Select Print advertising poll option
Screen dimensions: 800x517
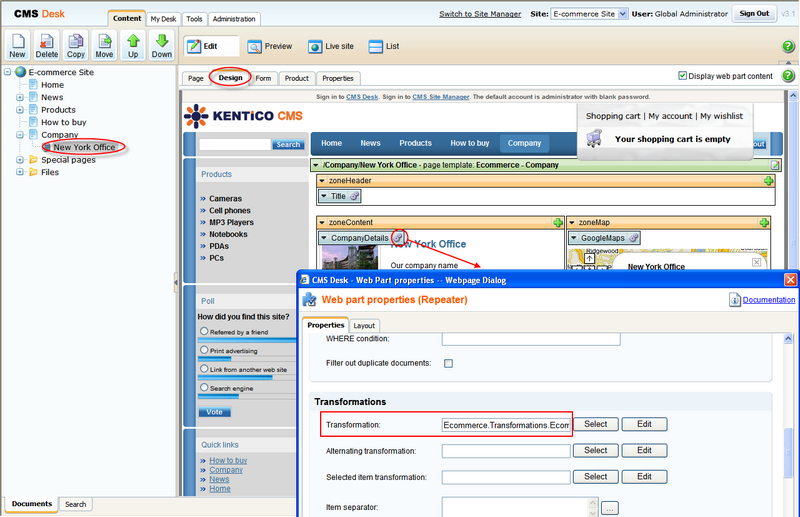pyautogui.click(x=204, y=350)
